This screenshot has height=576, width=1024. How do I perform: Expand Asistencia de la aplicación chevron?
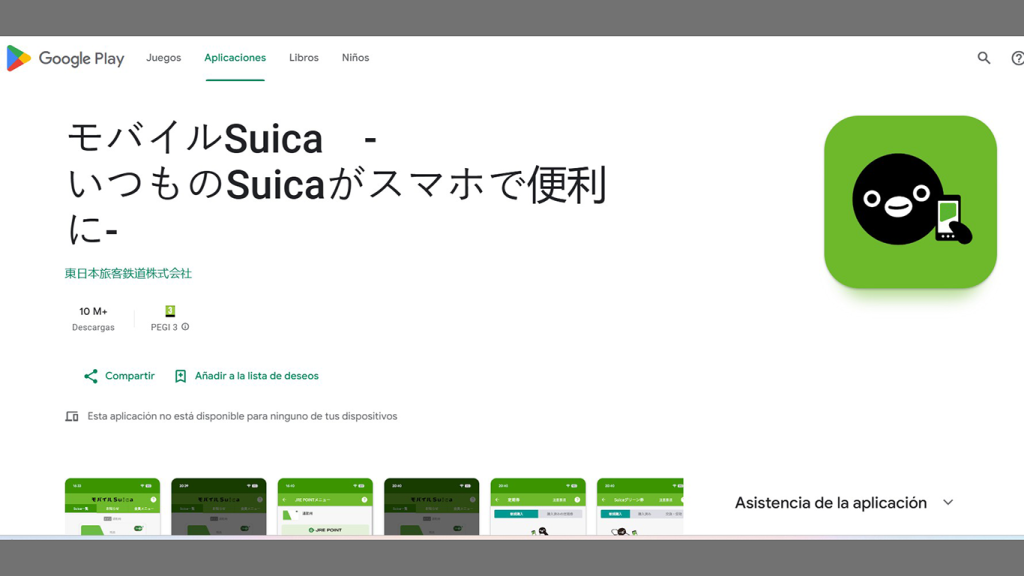pyautogui.click(x=948, y=502)
